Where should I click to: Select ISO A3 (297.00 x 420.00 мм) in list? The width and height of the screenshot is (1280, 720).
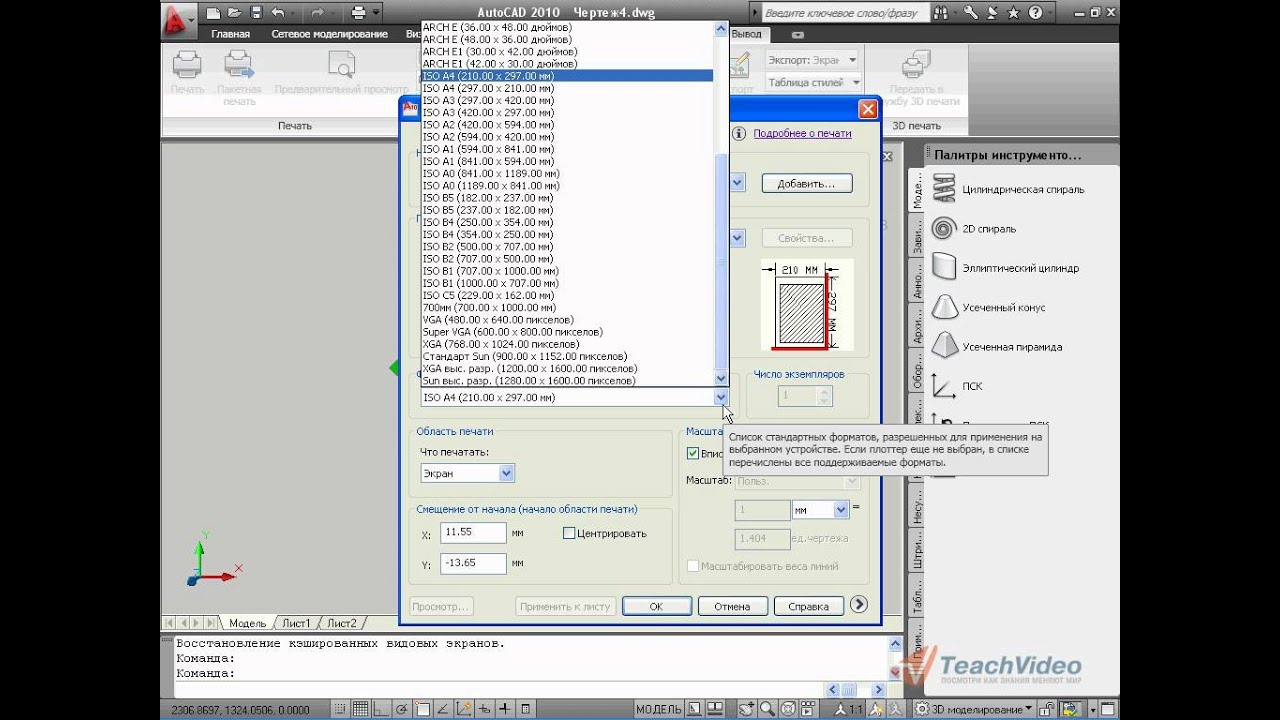click(x=567, y=100)
